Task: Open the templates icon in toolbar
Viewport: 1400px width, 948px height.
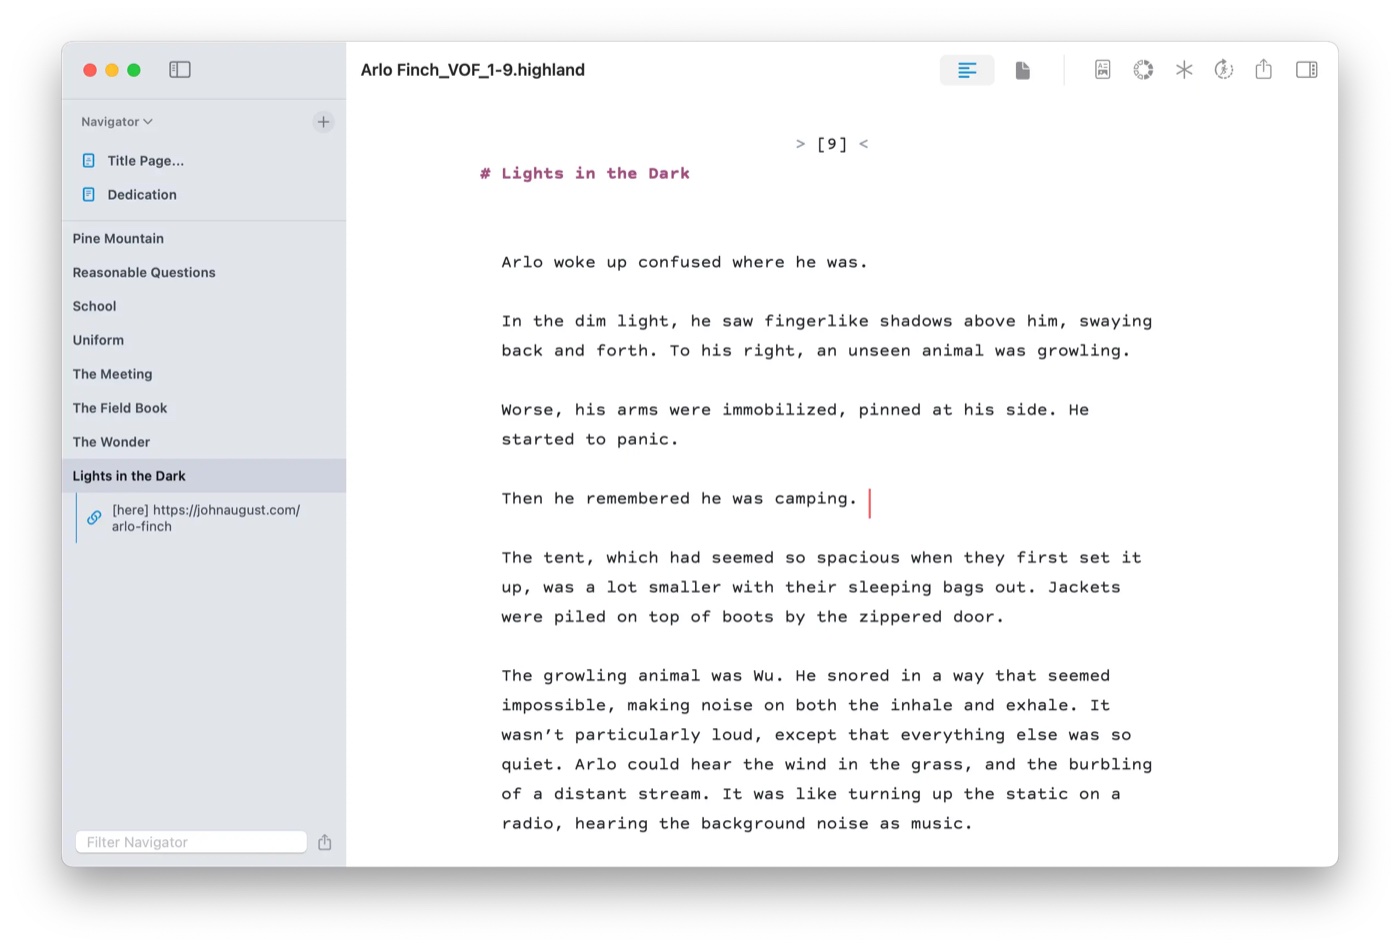Action: pos(1102,70)
